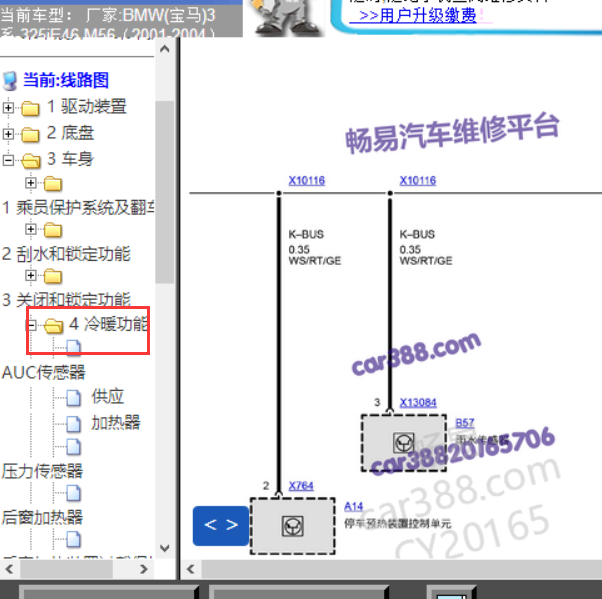Click the 停车预热装置控制单元 label
This screenshot has height=599, width=602.
point(398,524)
